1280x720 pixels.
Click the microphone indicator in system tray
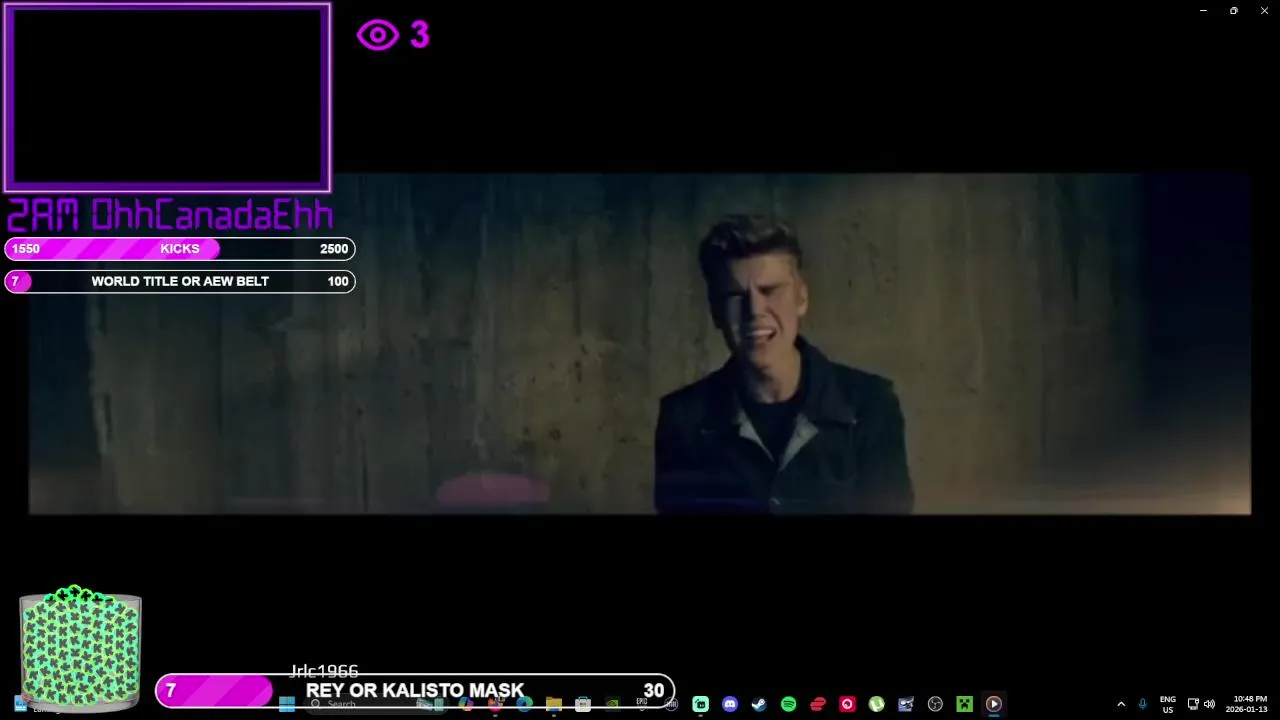(x=1142, y=704)
